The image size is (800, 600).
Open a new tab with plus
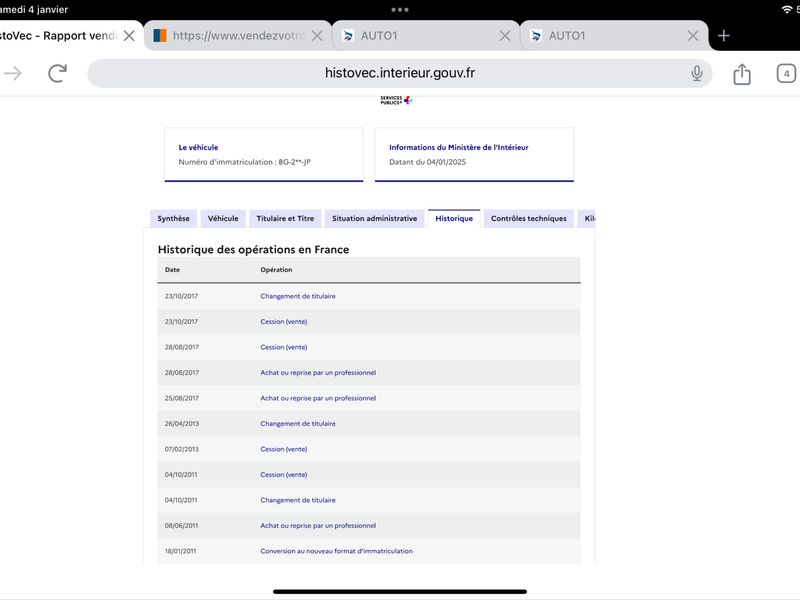(723, 36)
